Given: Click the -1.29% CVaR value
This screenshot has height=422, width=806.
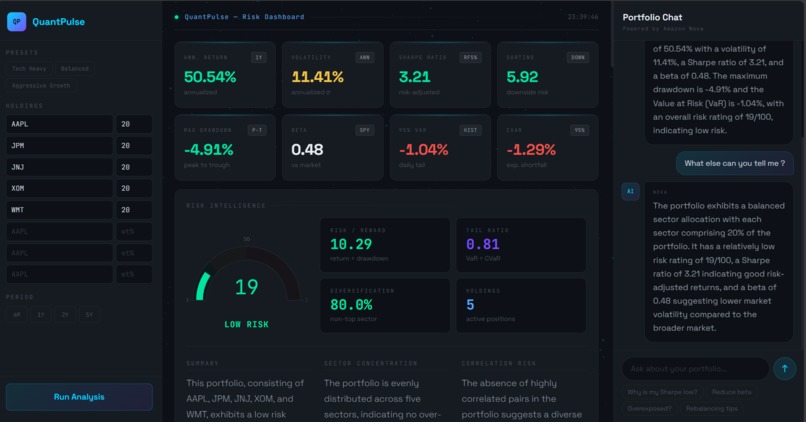Looking at the screenshot, I should point(530,150).
